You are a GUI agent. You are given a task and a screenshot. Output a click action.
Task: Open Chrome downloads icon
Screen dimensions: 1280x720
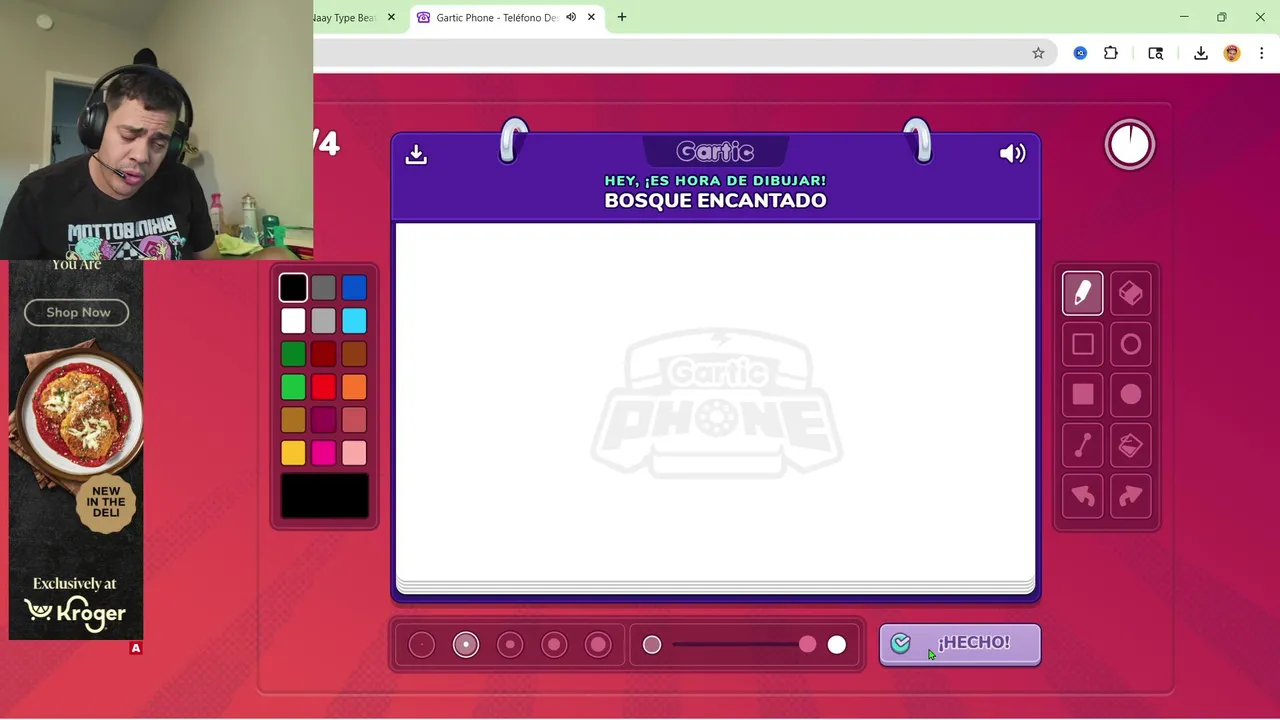1201,53
